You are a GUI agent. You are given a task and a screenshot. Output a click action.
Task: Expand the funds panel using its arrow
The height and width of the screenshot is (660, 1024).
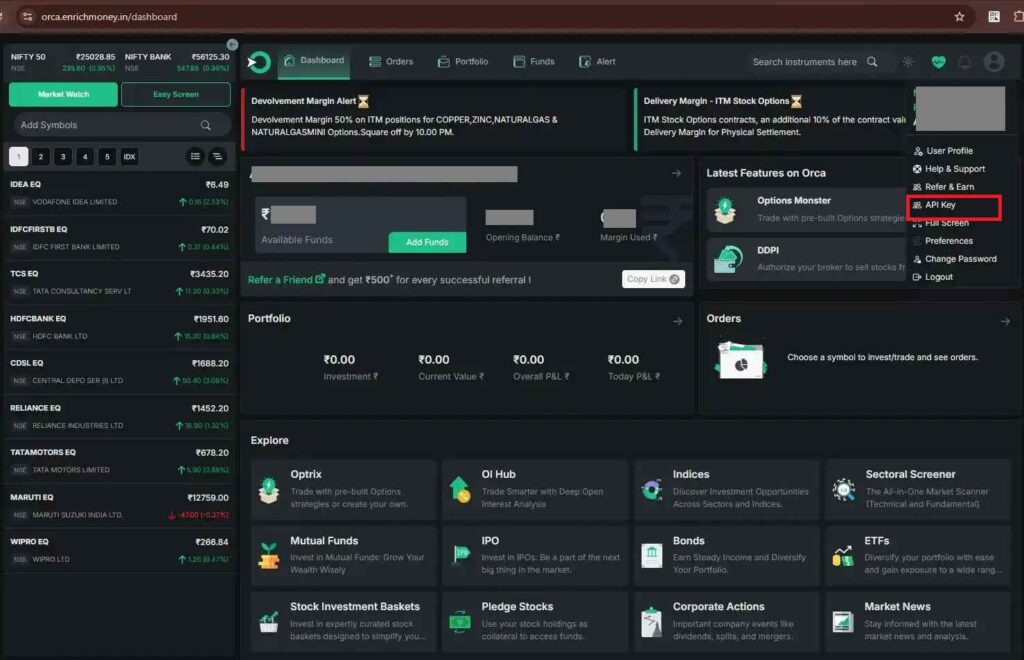pyautogui.click(x=677, y=174)
